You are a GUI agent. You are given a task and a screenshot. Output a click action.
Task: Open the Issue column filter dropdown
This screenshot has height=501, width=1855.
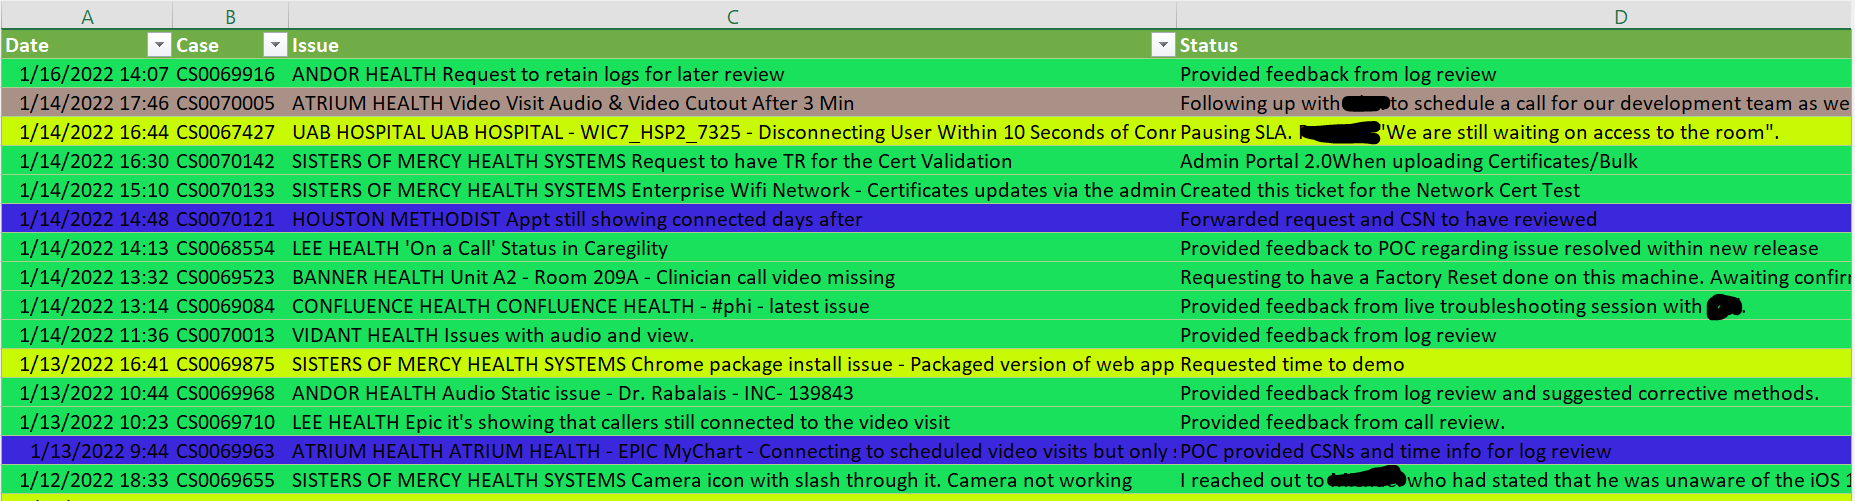pos(1163,45)
